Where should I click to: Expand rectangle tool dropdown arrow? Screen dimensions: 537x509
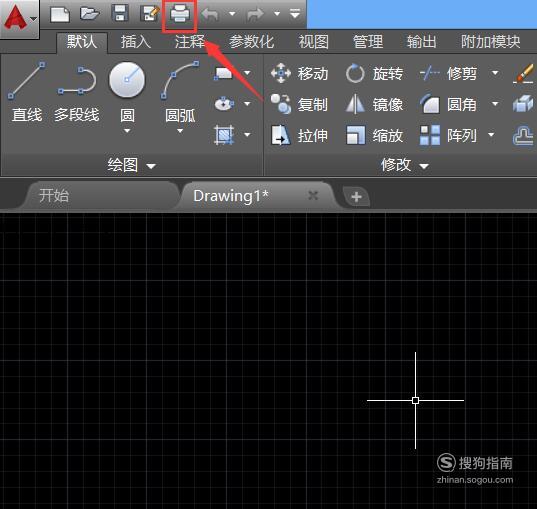pyautogui.click(x=247, y=73)
